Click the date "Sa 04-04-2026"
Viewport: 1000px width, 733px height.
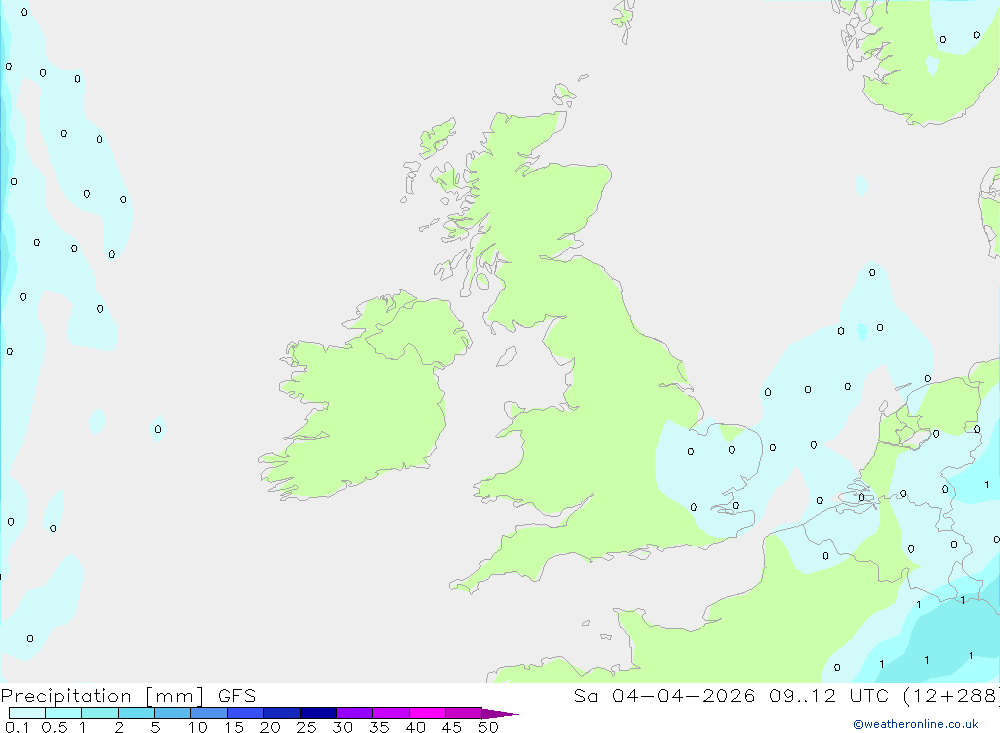tap(665, 695)
